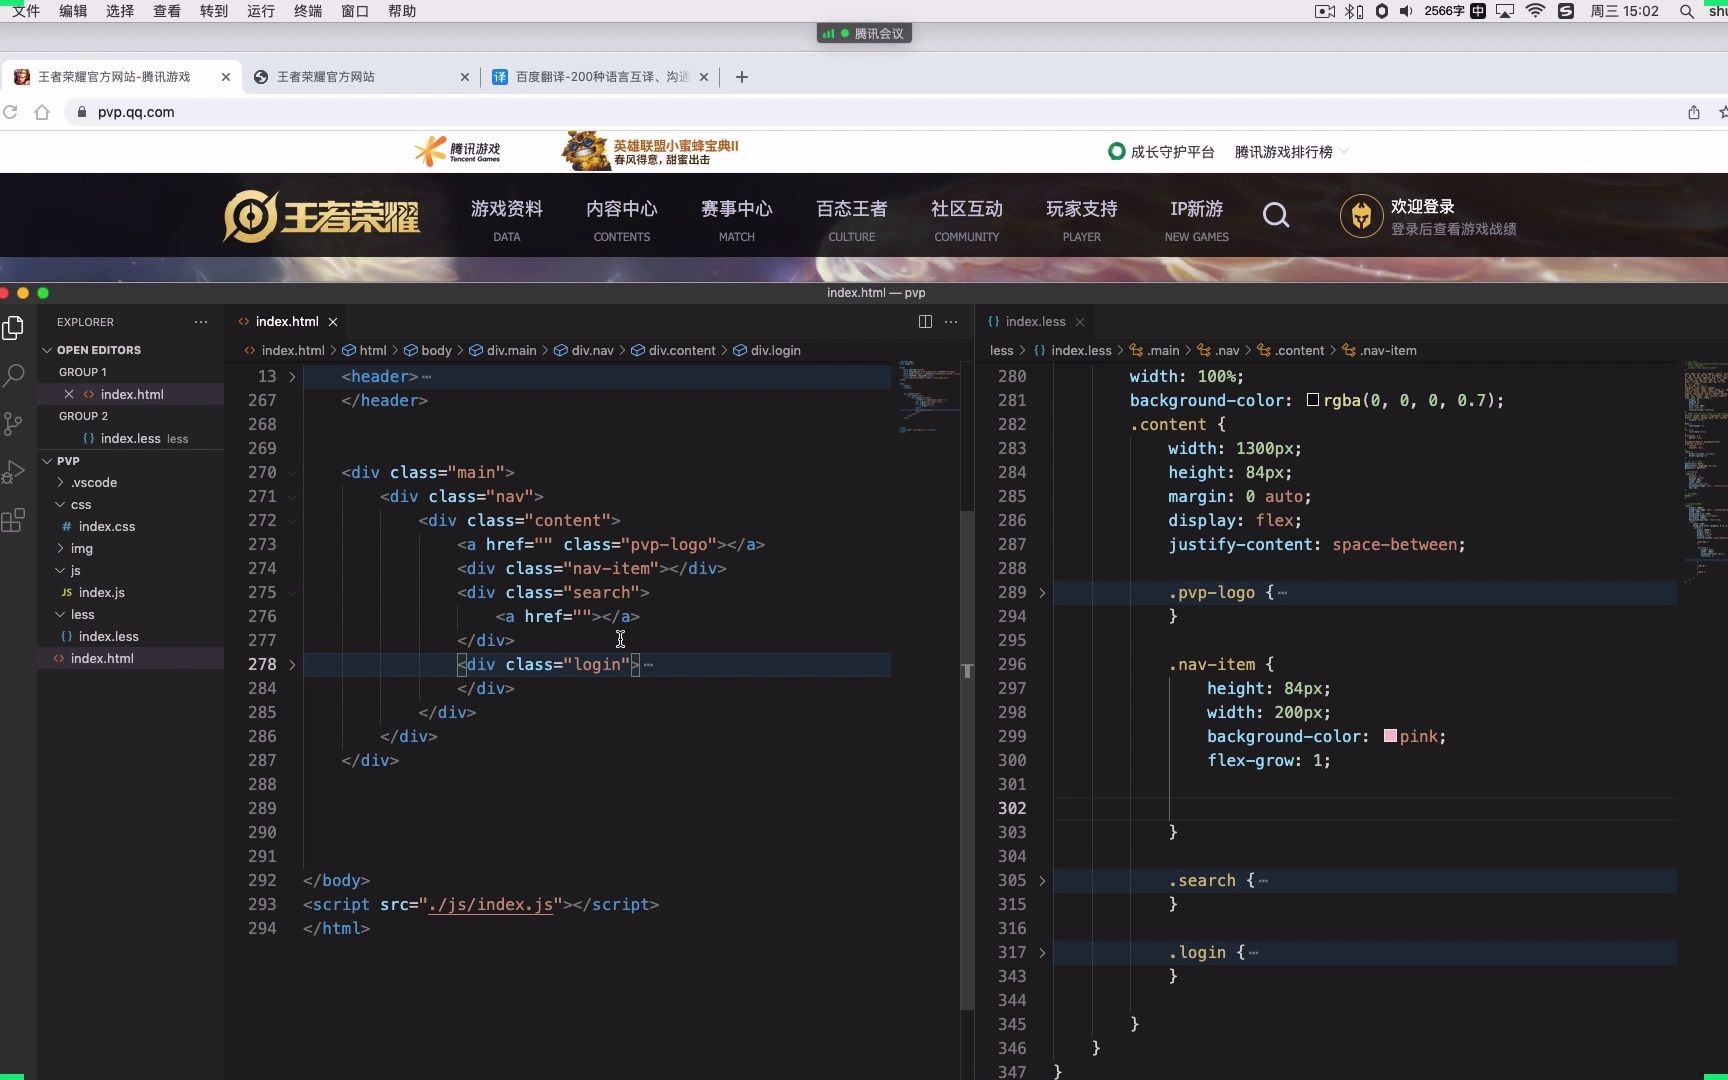Image resolution: width=1728 pixels, height=1080 pixels.
Task: Open IP新游 NEW GAMES nav item
Action: pos(1197,220)
